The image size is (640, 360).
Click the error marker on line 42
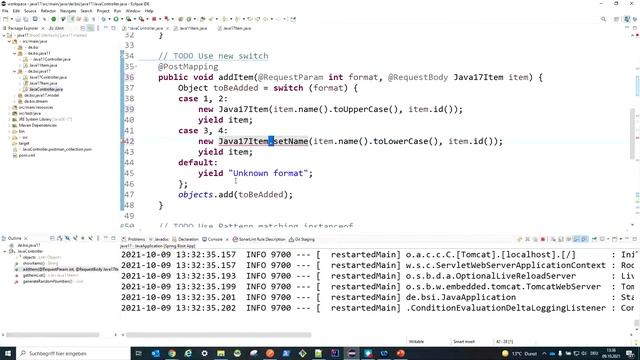(x=122, y=141)
